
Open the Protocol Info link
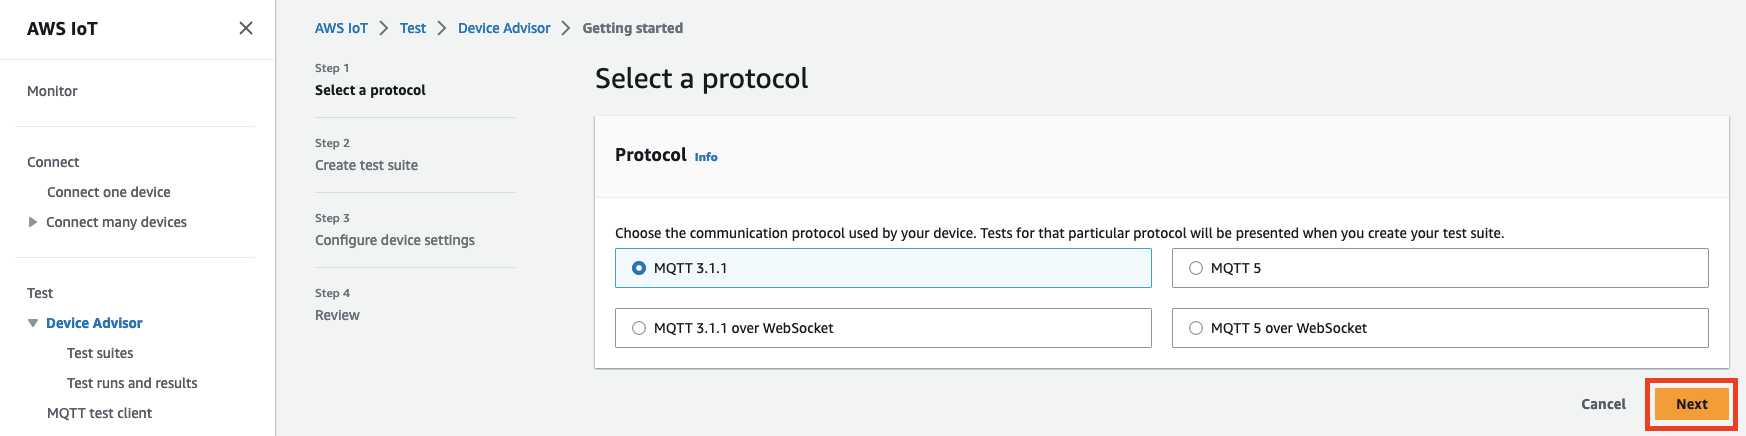coord(706,157)
